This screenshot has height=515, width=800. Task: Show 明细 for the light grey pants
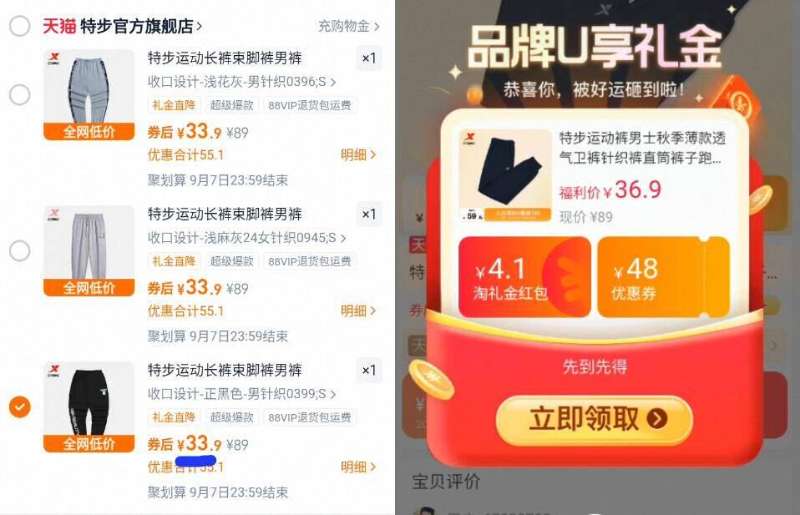click(358, 155)
